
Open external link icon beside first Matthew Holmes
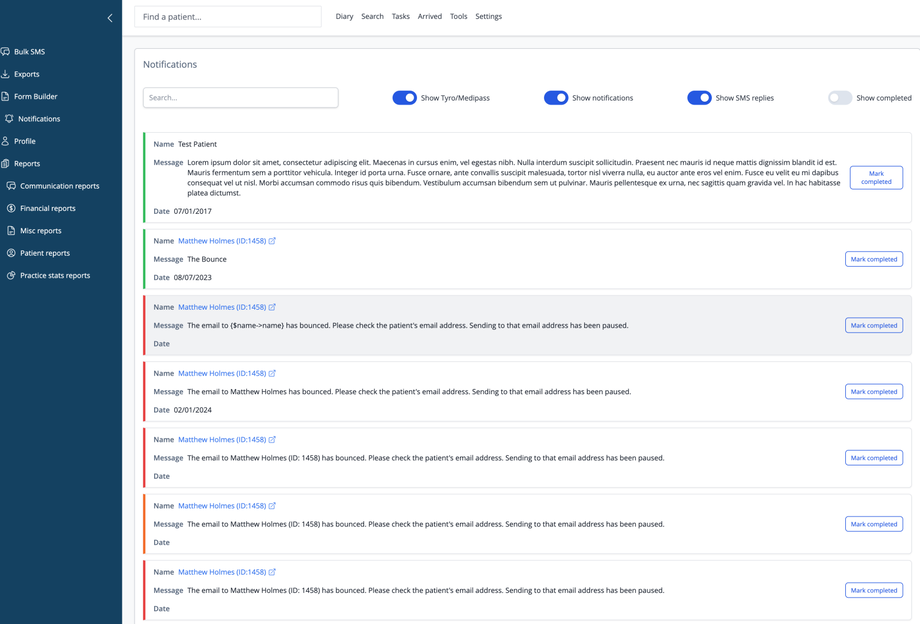pos(272,241)
